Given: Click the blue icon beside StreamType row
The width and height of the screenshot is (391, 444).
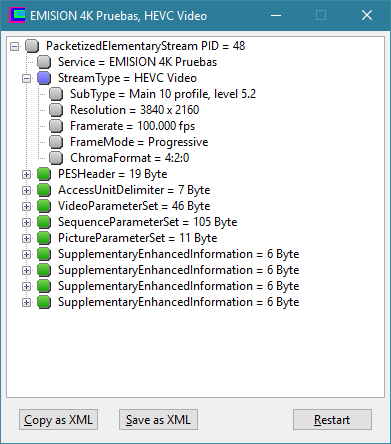Looking at the screenshot, I should (x=44, y=78).
